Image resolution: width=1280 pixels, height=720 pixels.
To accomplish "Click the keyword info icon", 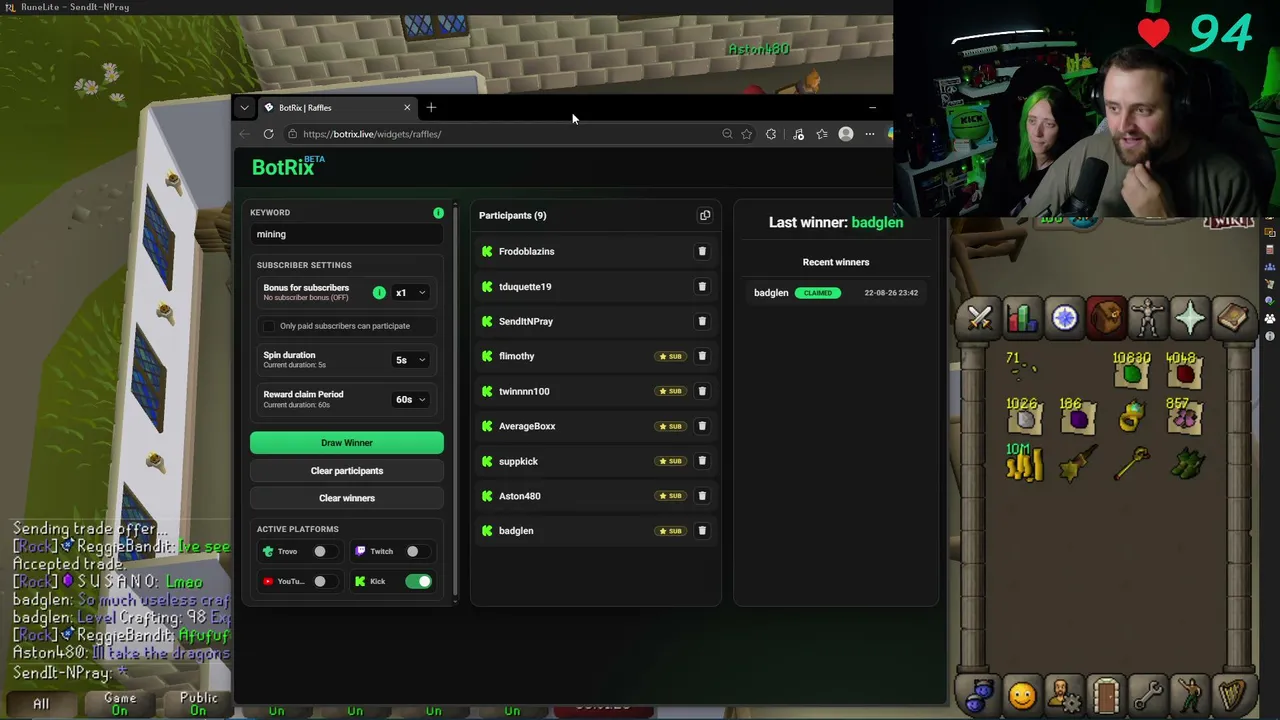I will 438,213.
